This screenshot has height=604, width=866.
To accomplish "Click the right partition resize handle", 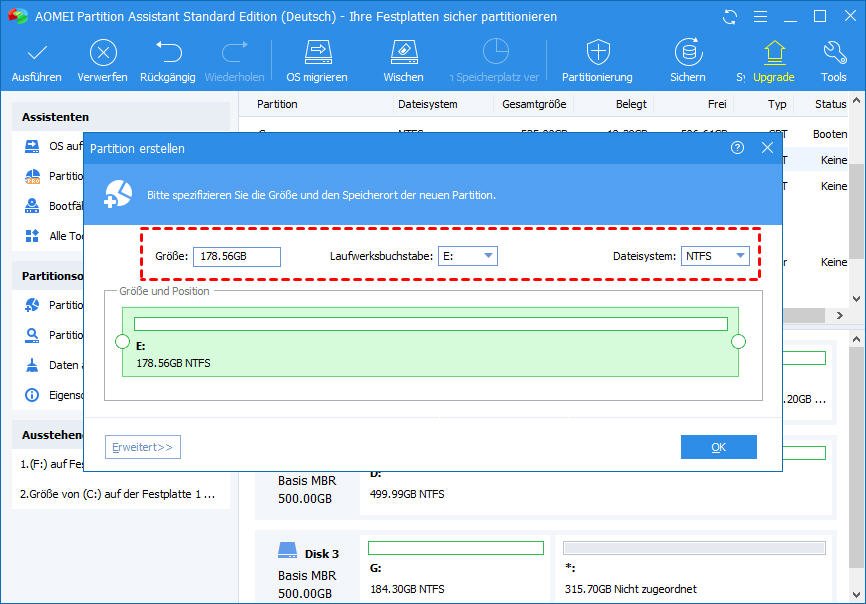I will pyautogui.click(x=738, y=342).
